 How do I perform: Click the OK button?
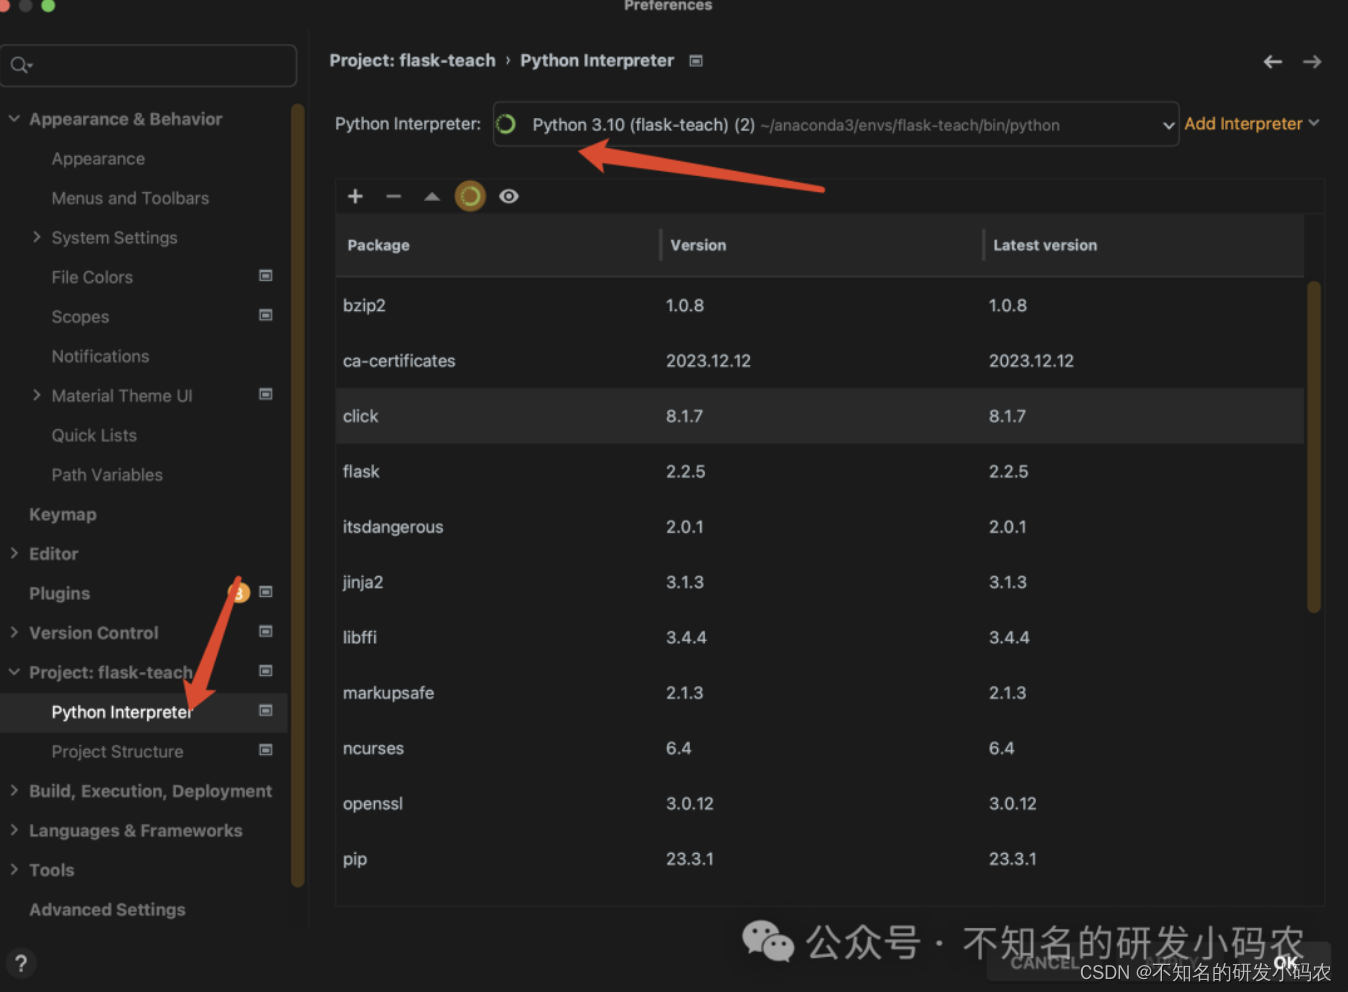(1287, 962)
